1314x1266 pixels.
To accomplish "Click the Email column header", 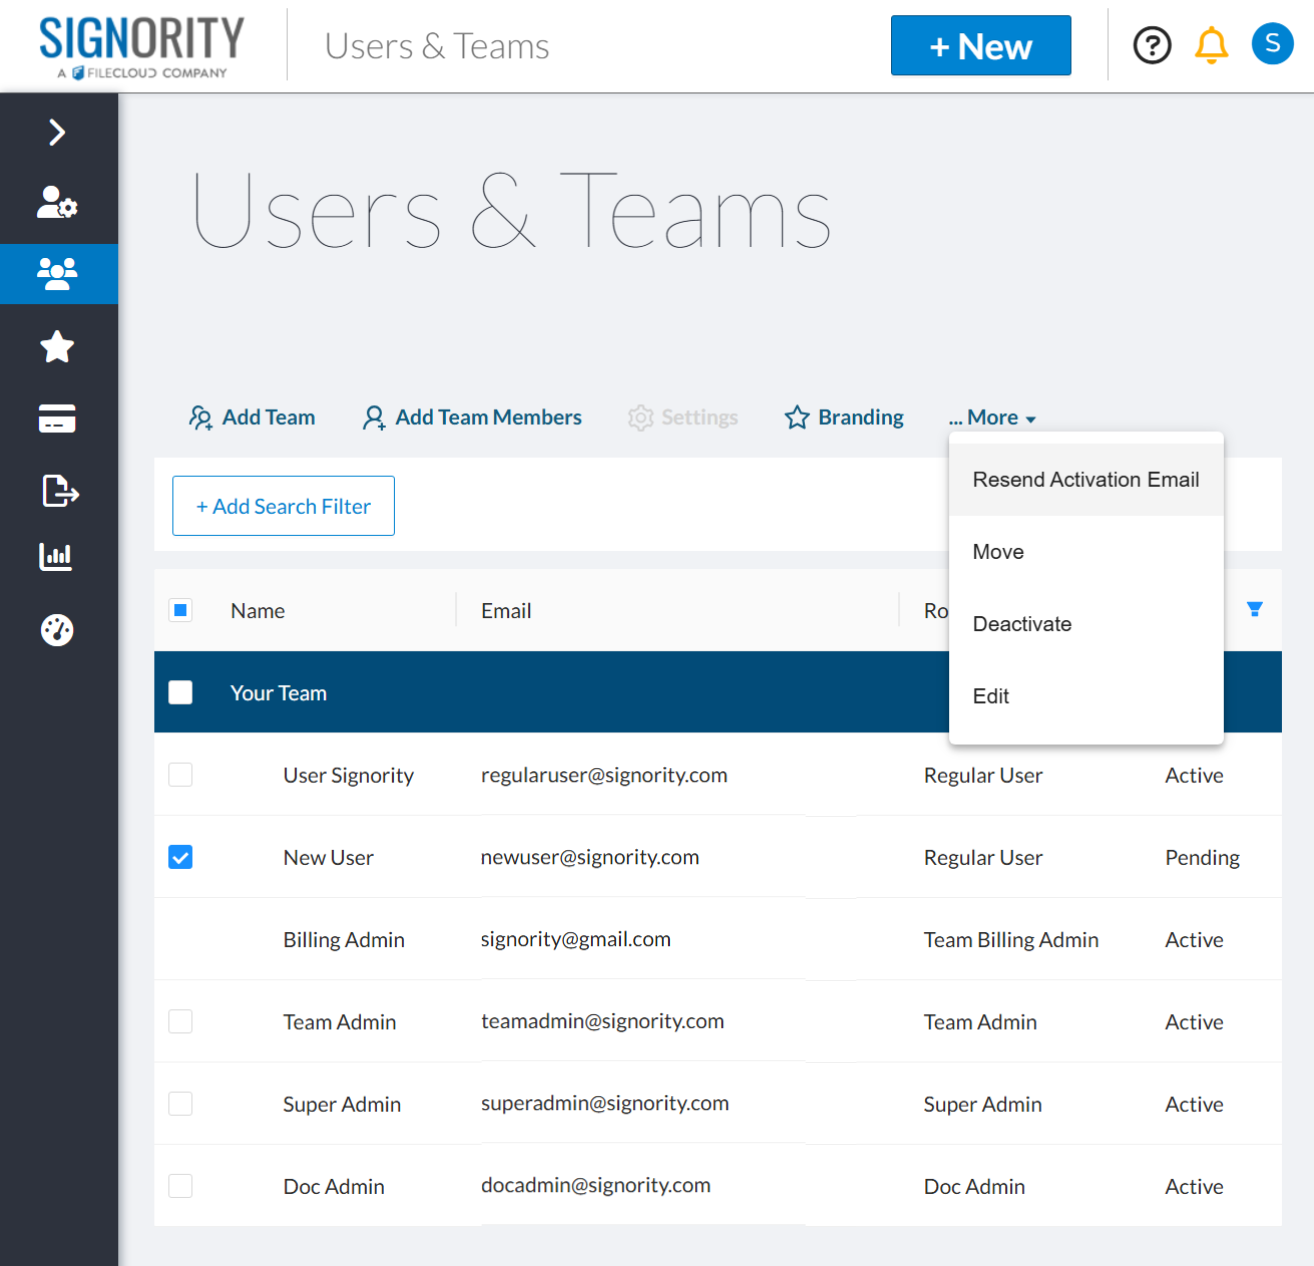I will click(506, 611).
